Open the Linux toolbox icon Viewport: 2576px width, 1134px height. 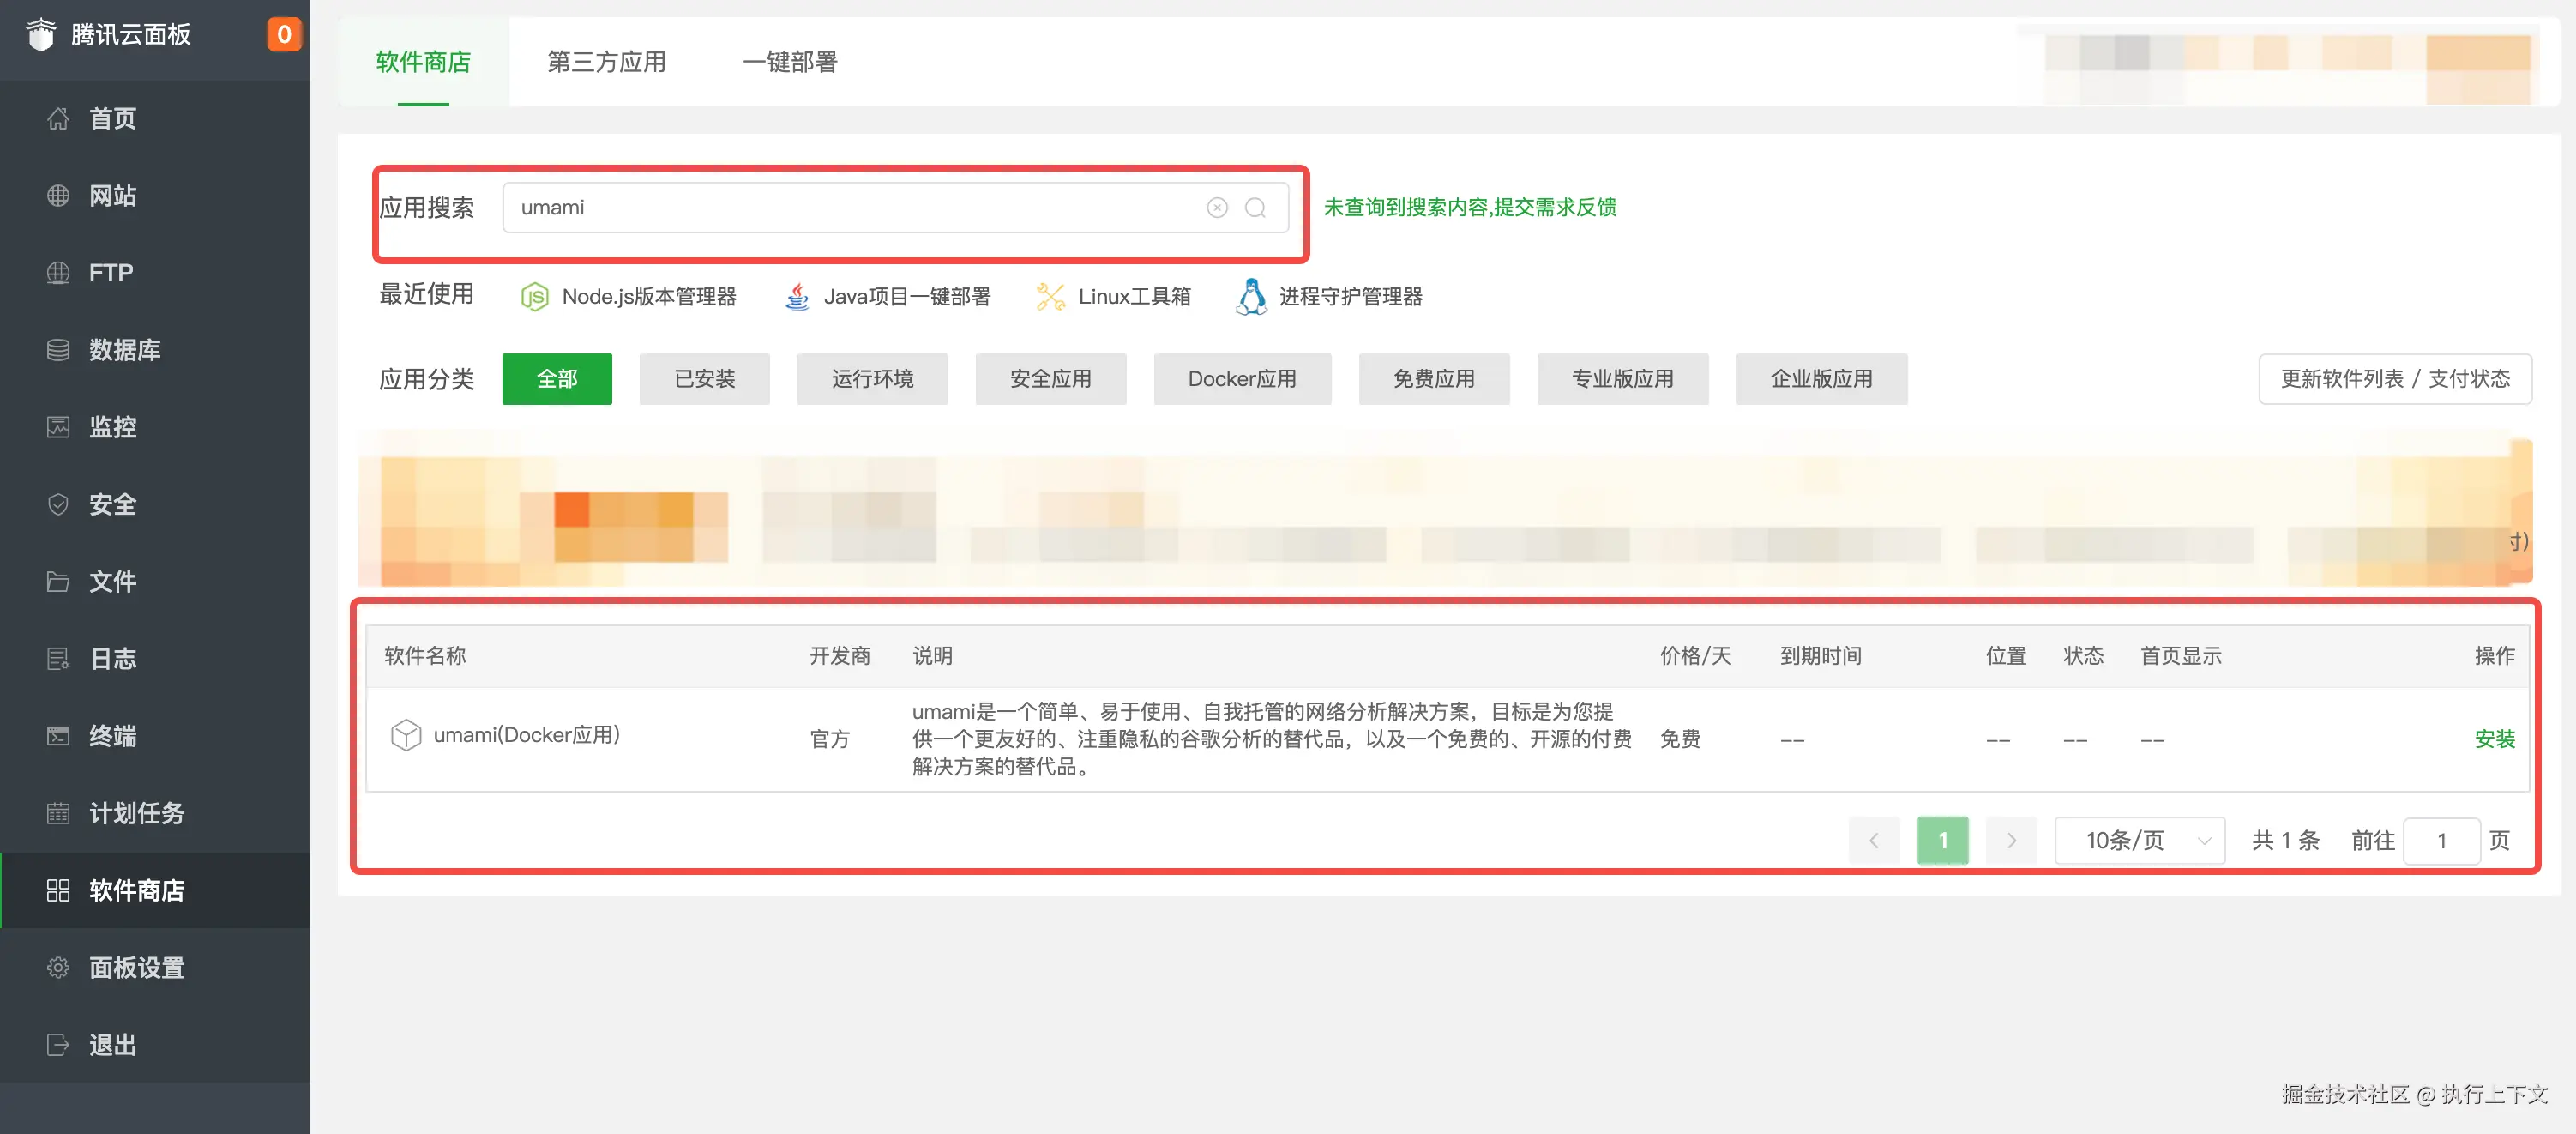tap(1050, 297)
